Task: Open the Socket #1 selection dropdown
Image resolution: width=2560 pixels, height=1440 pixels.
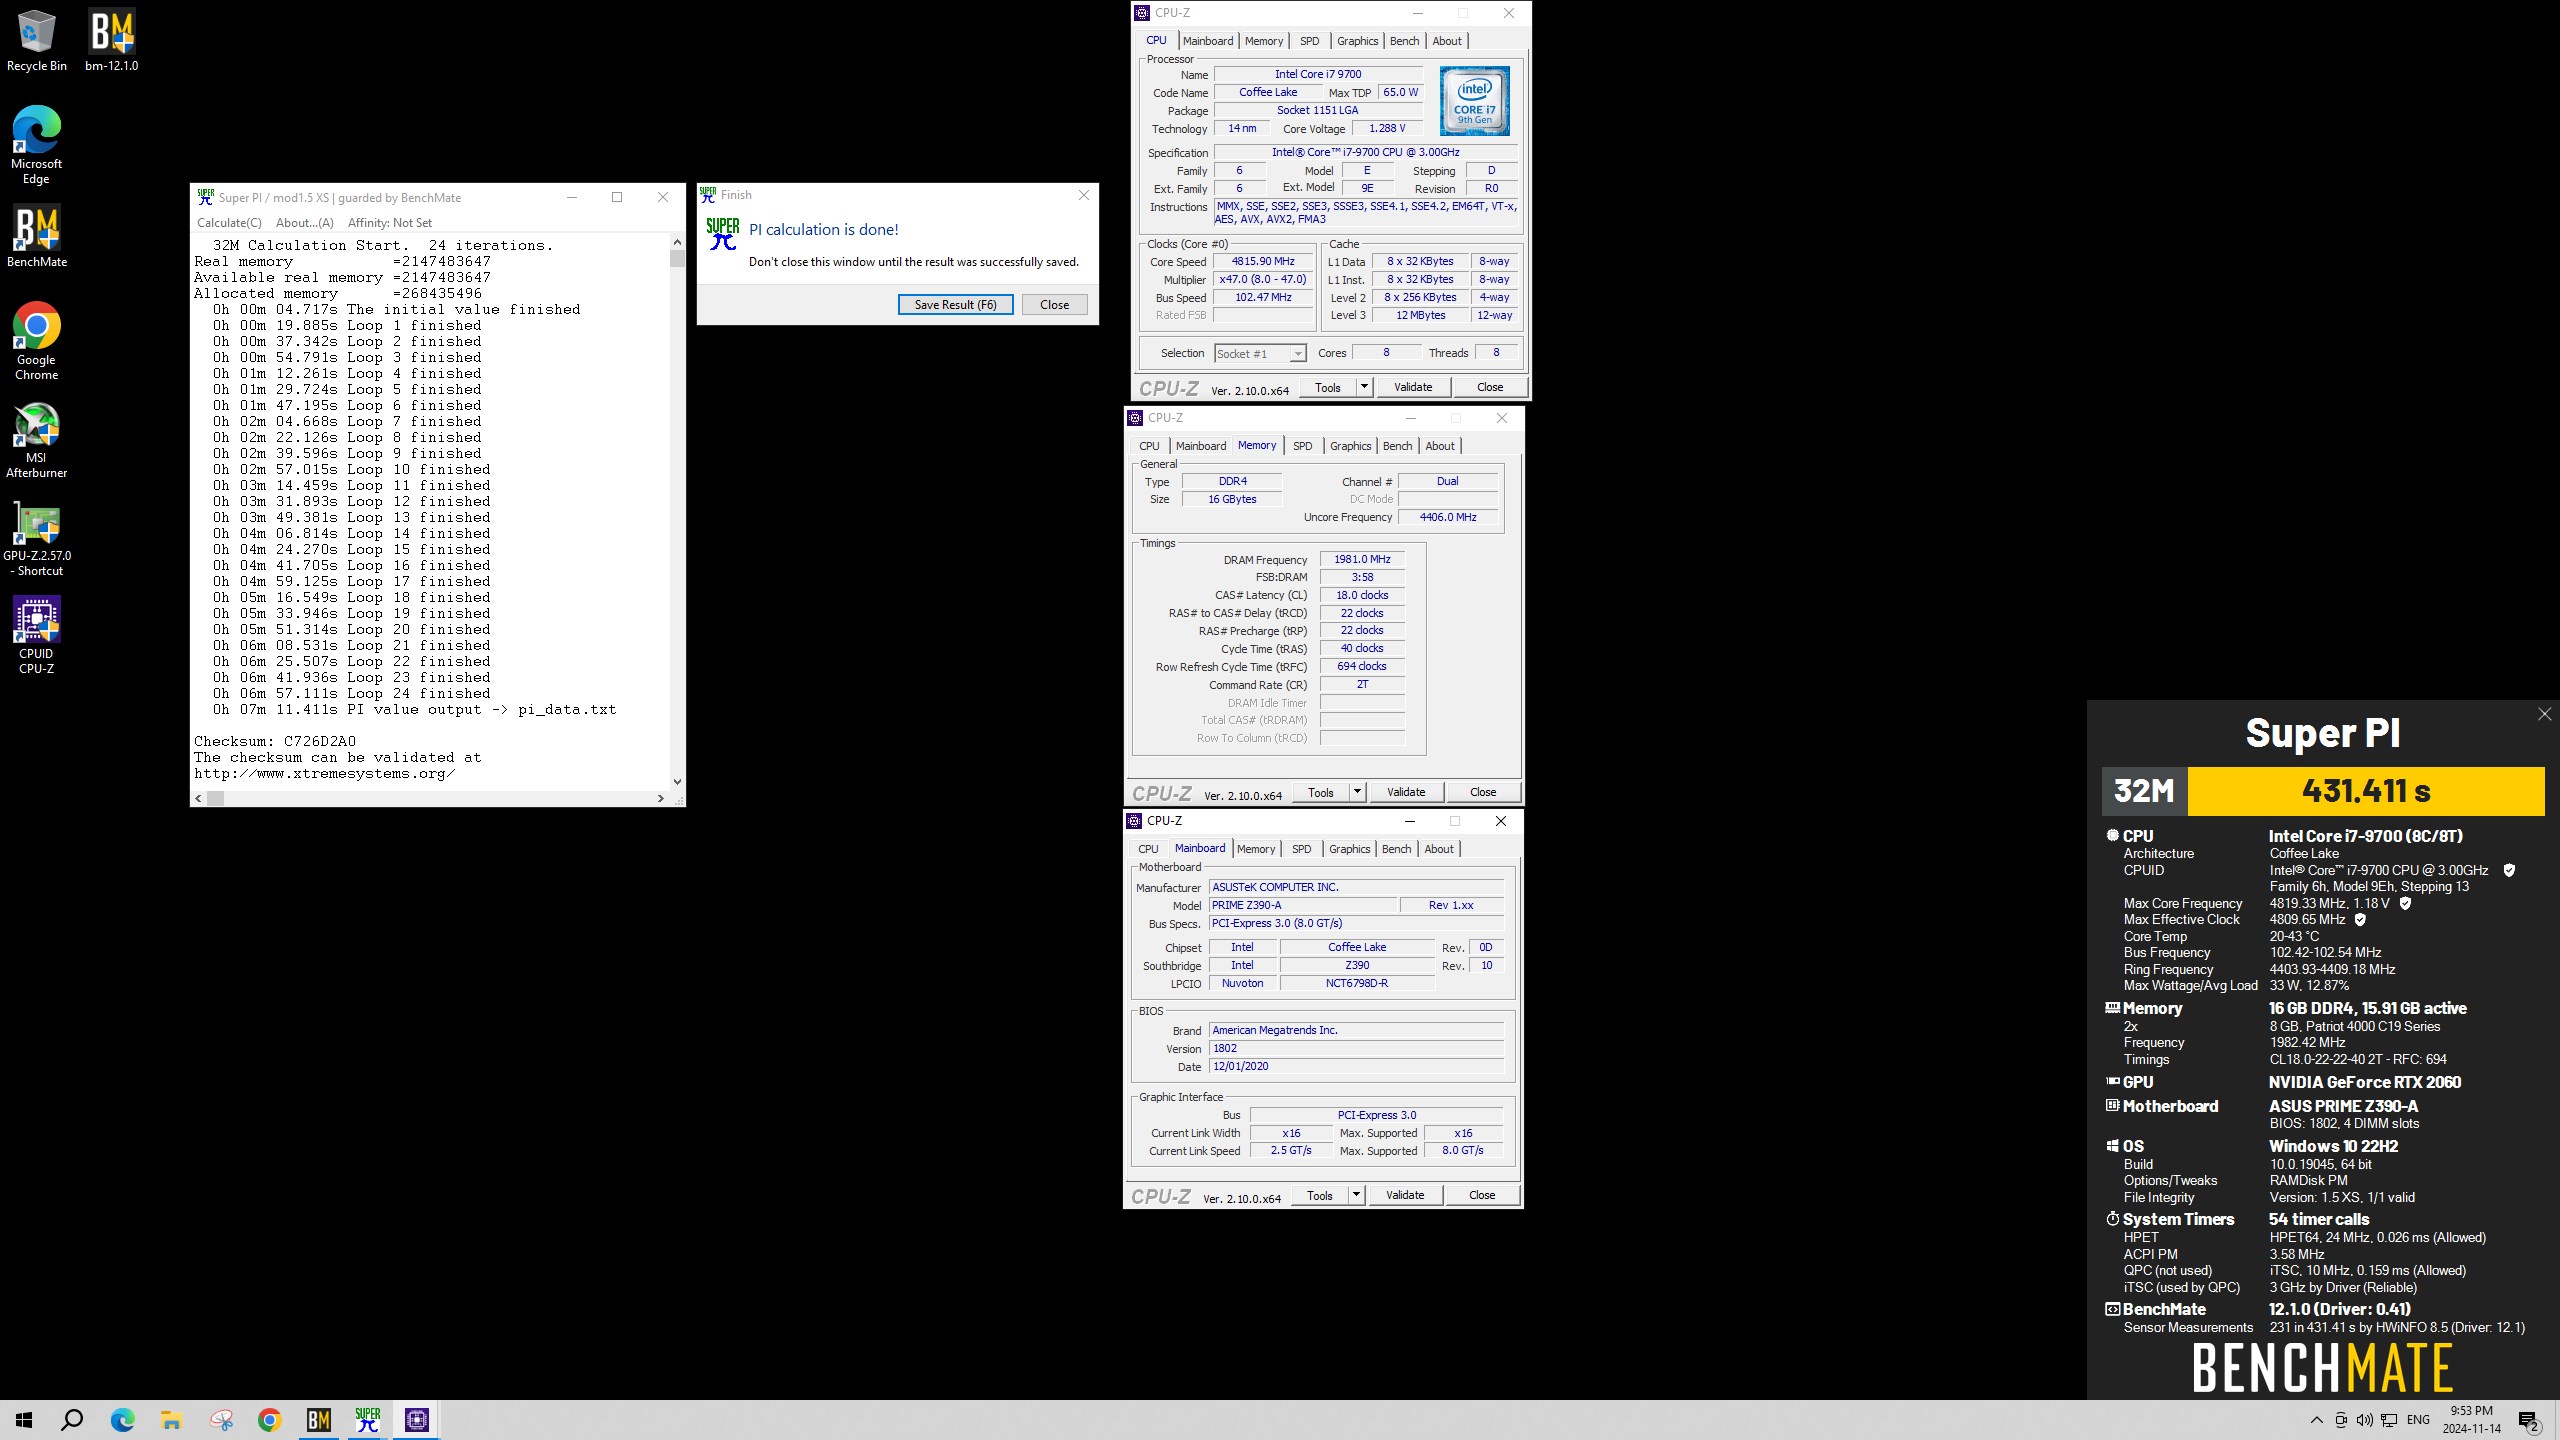Action: tap(1260, 353)
